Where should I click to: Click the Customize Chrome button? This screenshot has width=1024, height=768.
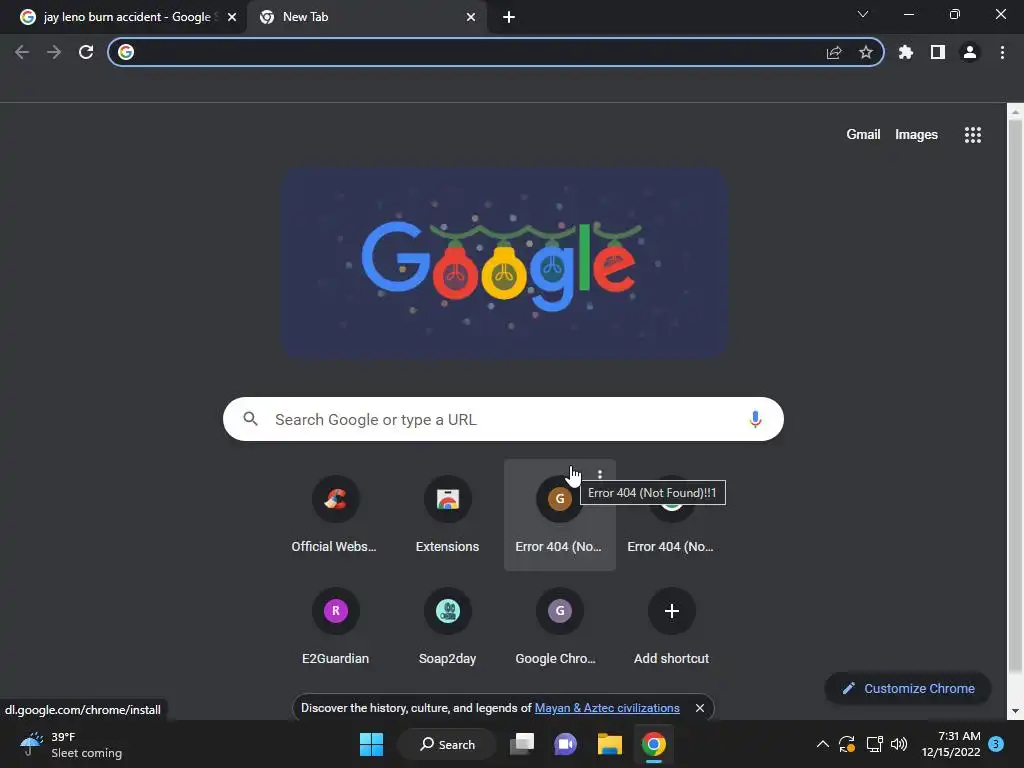tap(908, 688)
